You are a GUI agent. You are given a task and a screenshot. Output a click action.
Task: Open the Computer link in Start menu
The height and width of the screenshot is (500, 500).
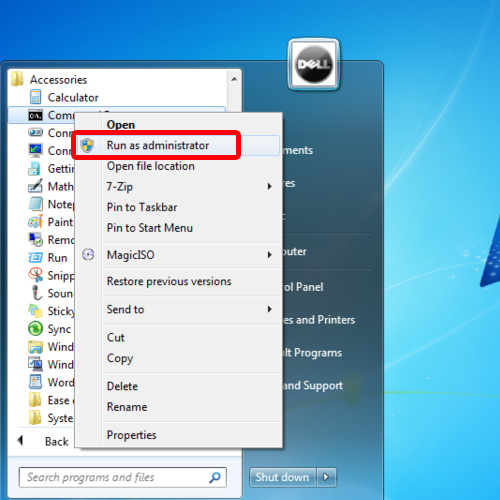click(x=294, y=251)
